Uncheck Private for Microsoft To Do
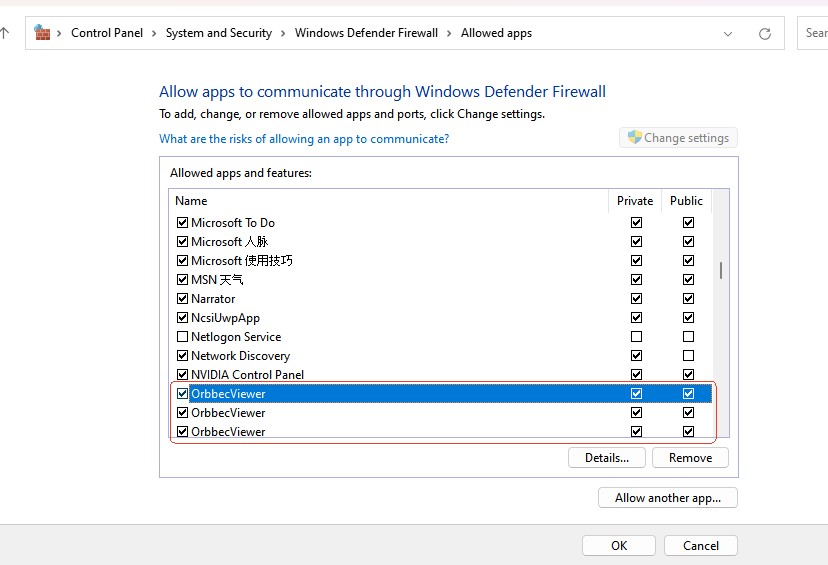 (636, 223)
